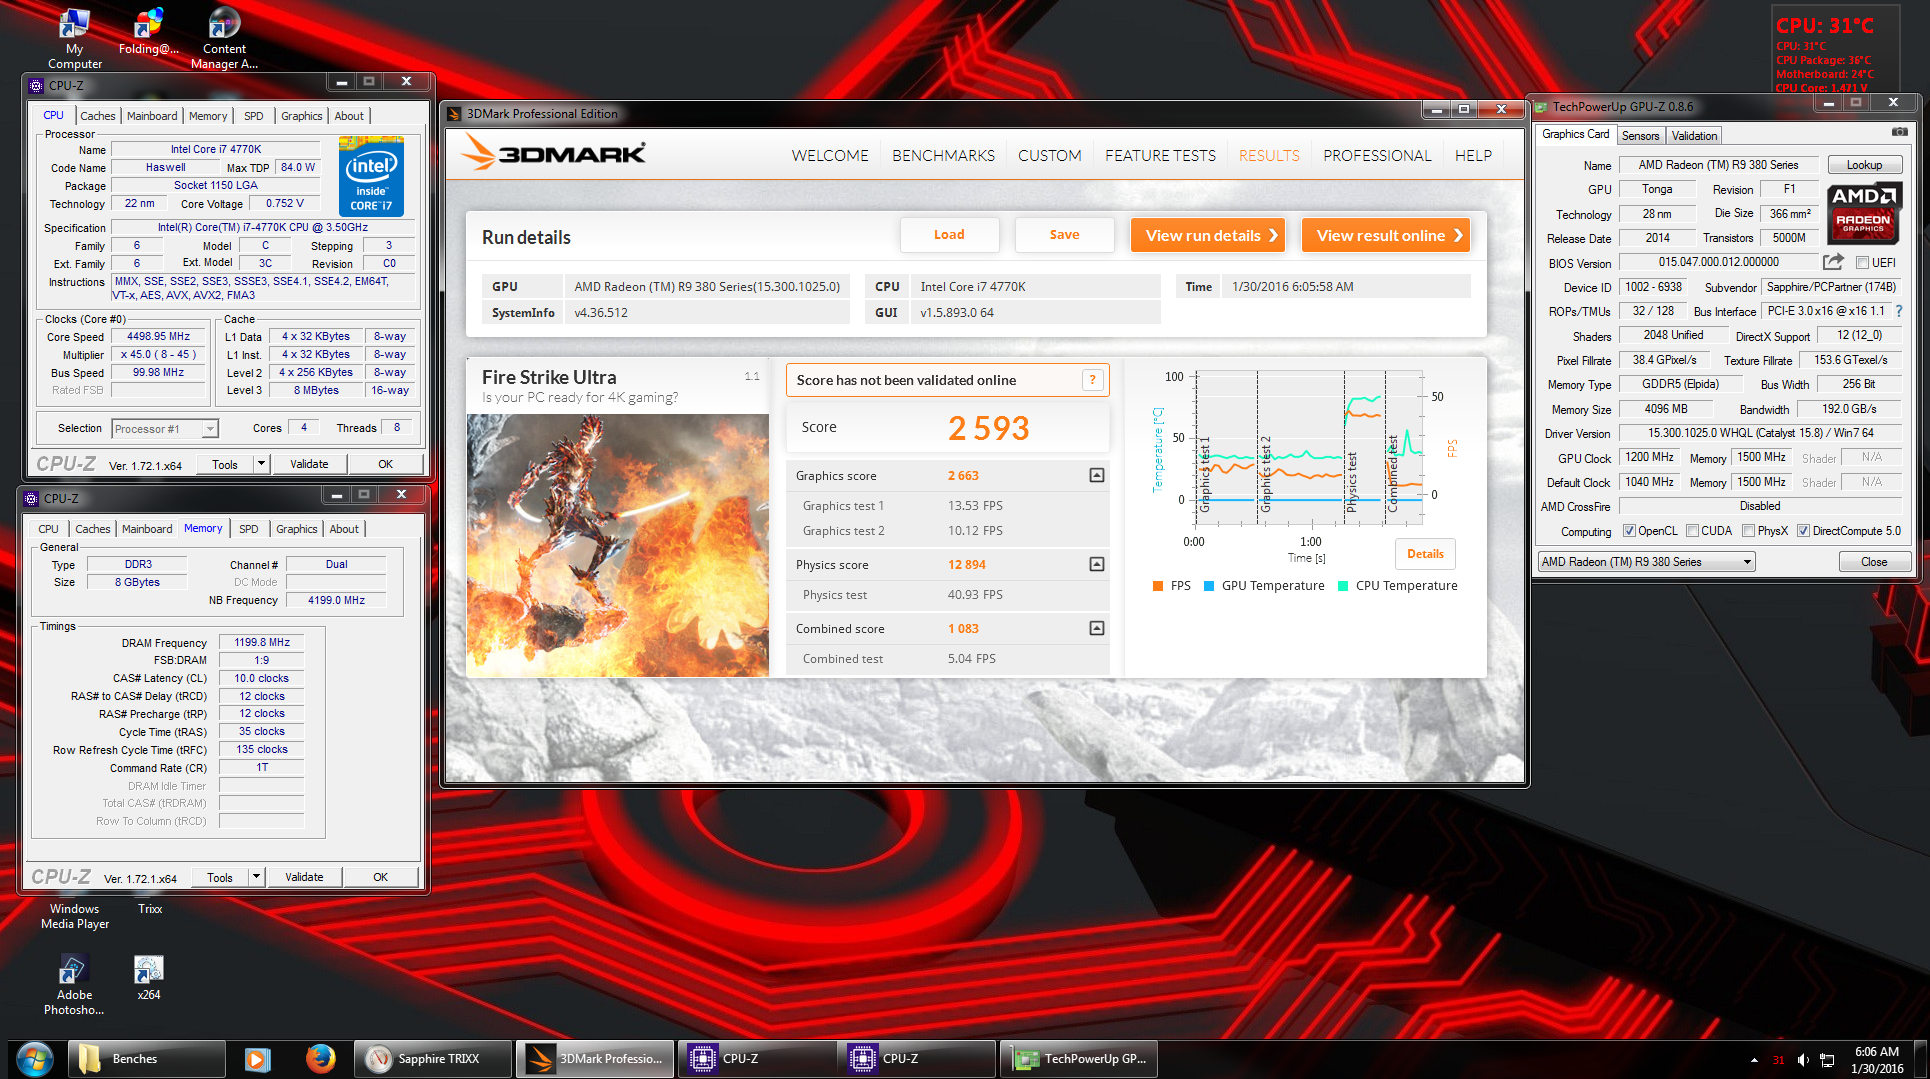Open FEATURE TESTS section in 3DMark
Screen dimensions: 1930x1079
click(1160, 156)
